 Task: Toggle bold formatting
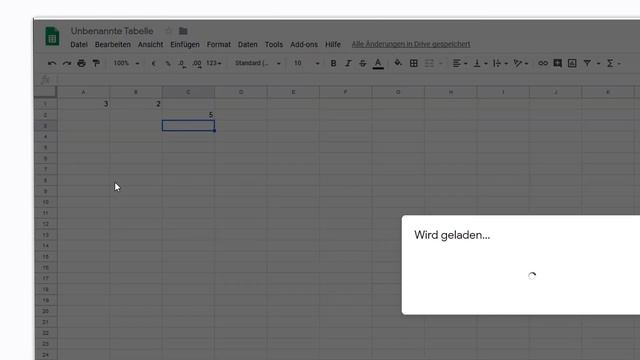[x=333, y=63]
